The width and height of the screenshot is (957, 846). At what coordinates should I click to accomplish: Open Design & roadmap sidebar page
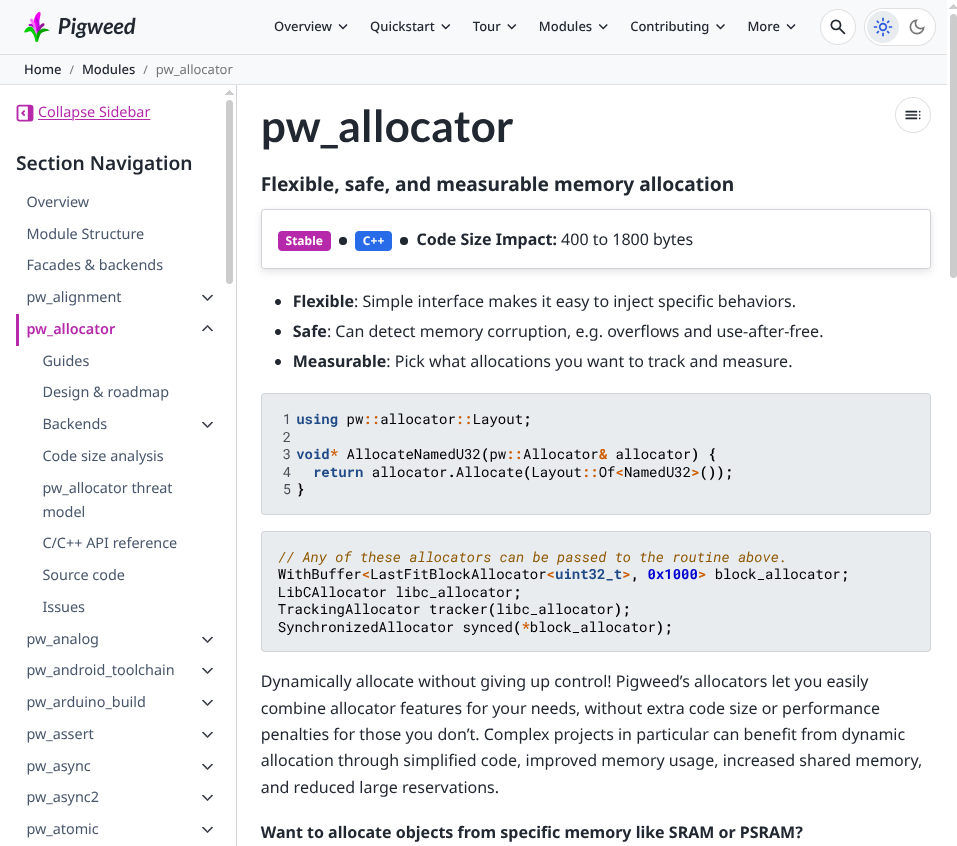tap(106, 392)
